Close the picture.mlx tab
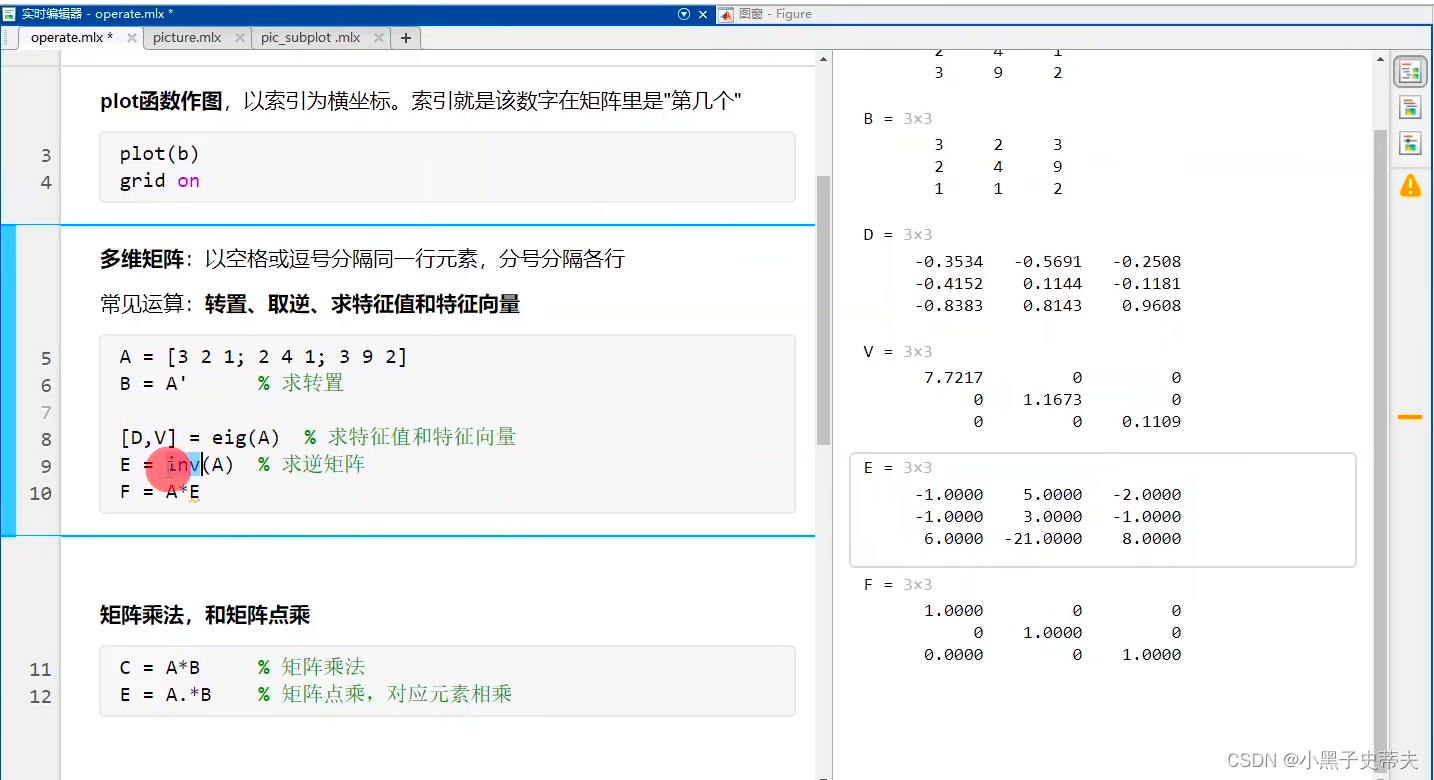The width and height of the screenshot is (1434, 780). pyautogui.click(x=240, y=38)
